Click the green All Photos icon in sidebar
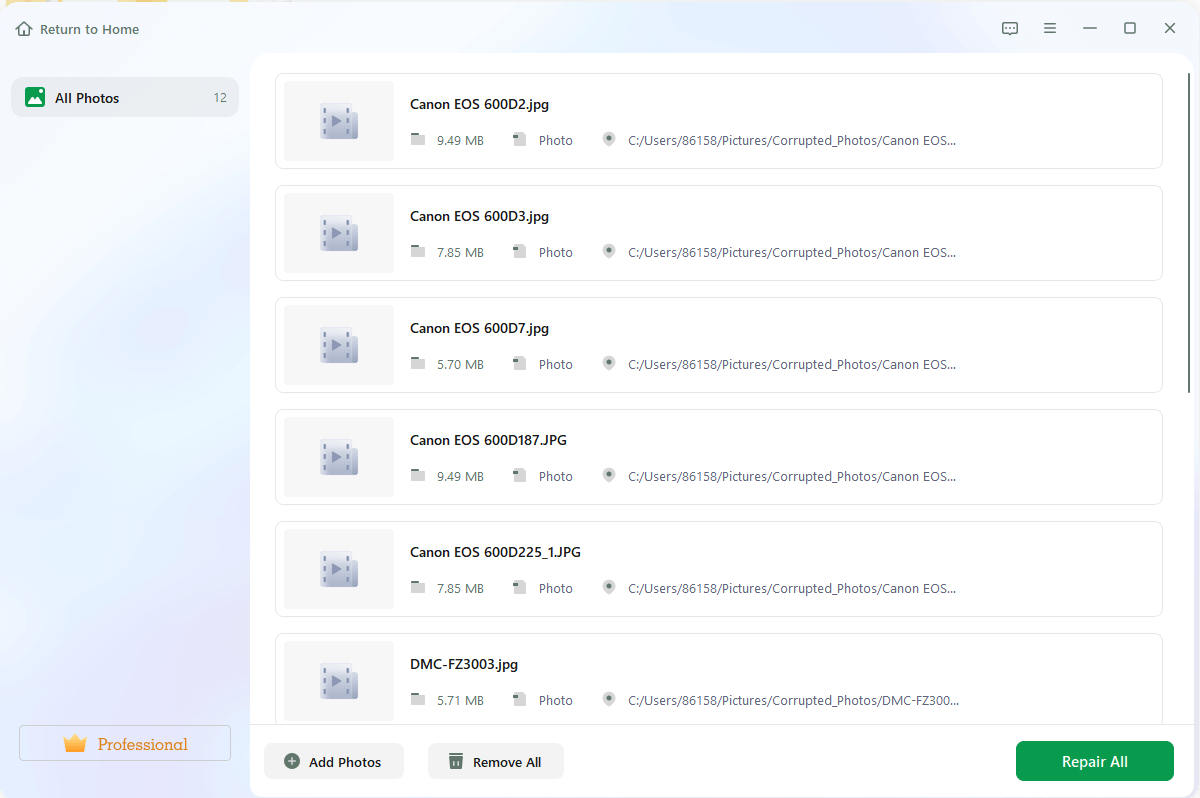Image resolution: width=1200 pixels, height=798 pixels. pyautogui.click(x=35, y=98)
